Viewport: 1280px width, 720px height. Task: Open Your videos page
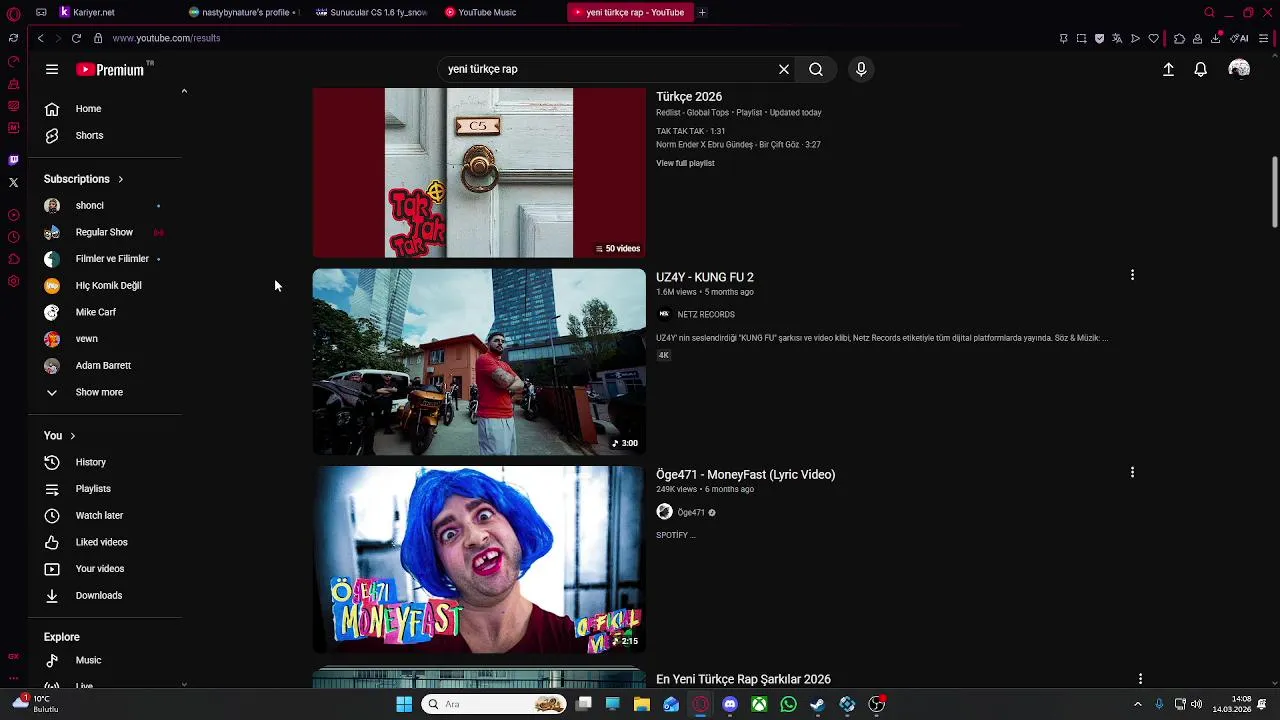(x=105, y=569)
